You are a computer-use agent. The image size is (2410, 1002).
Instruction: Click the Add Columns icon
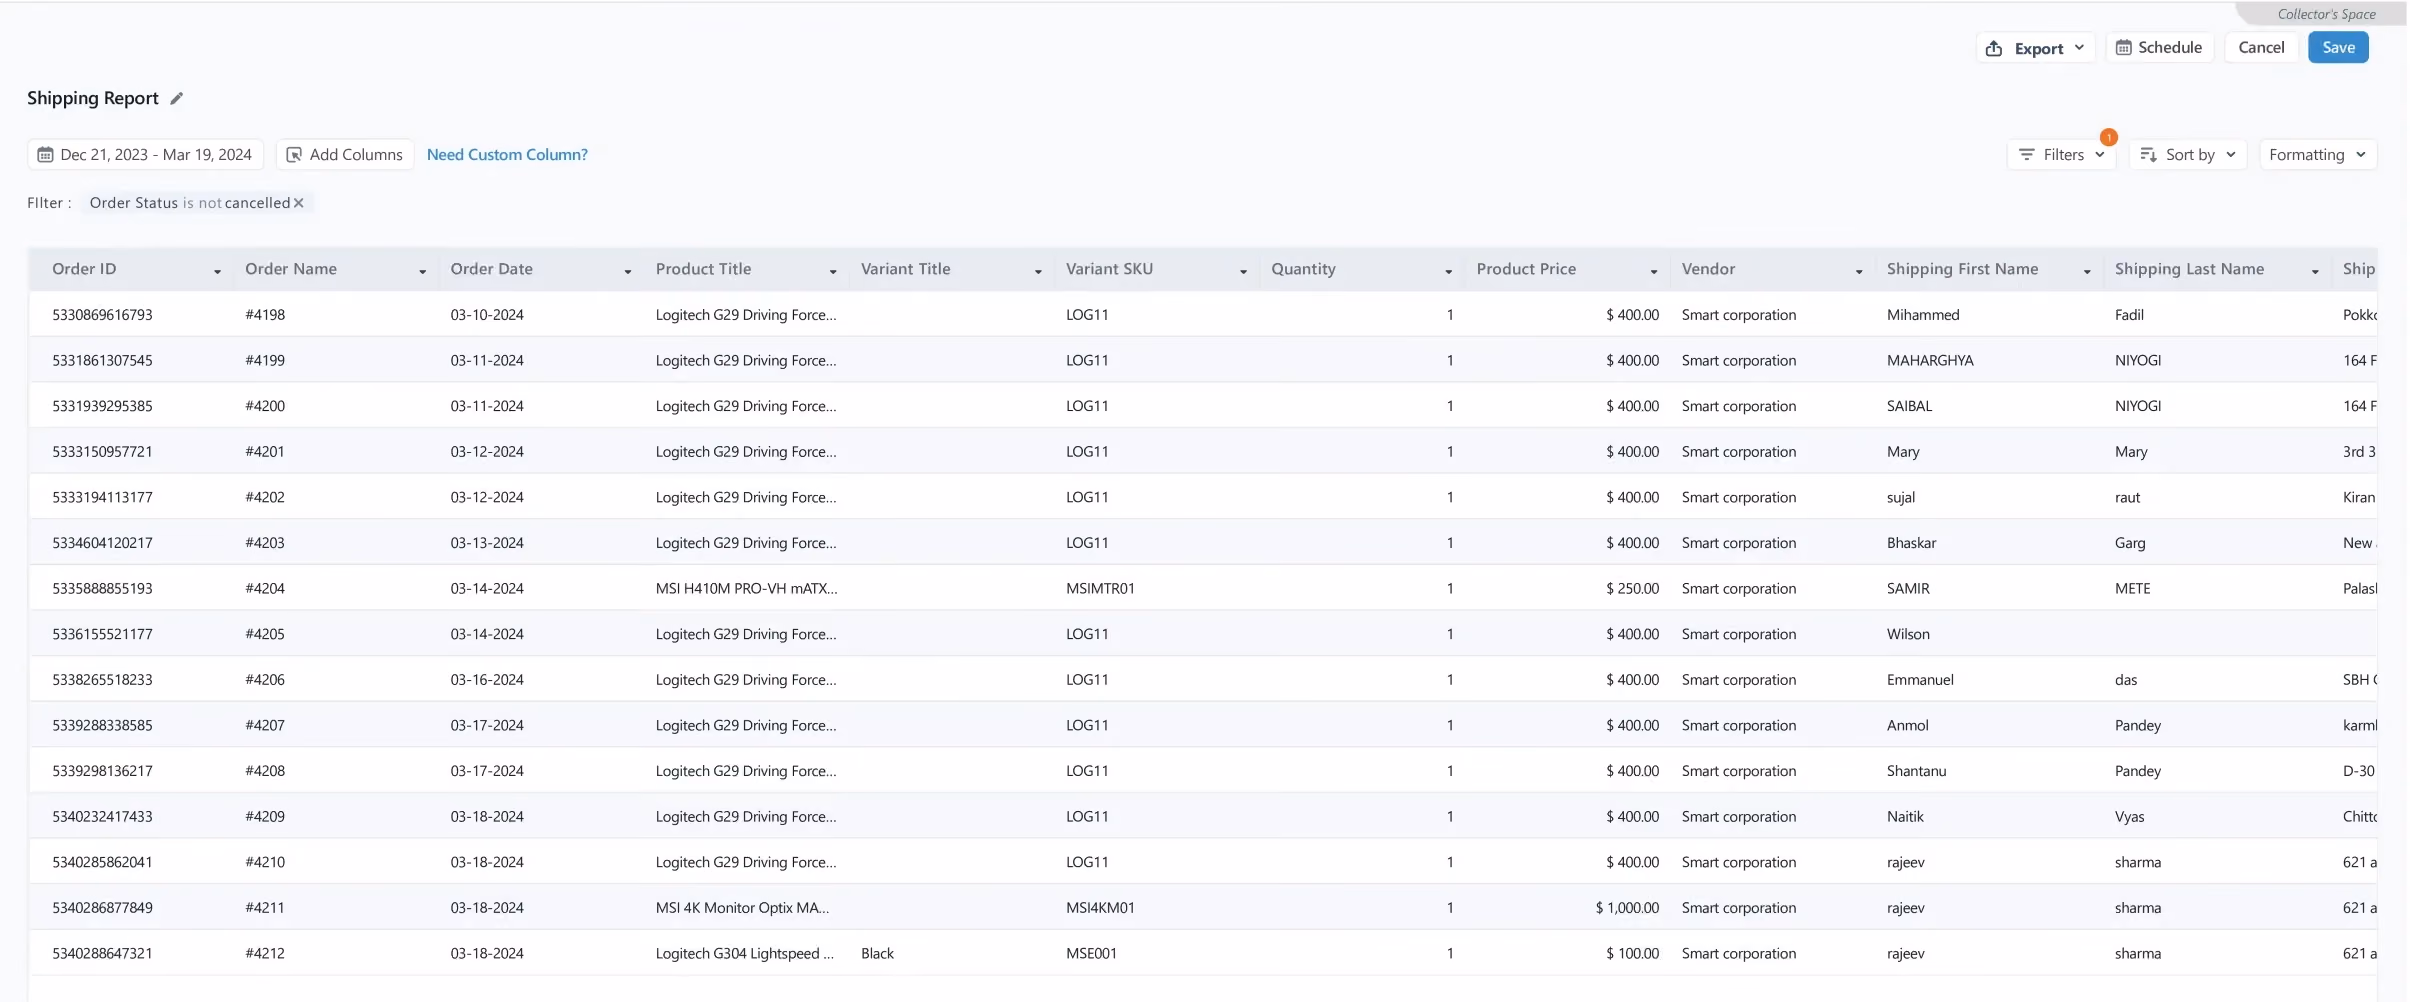[294, 155]
